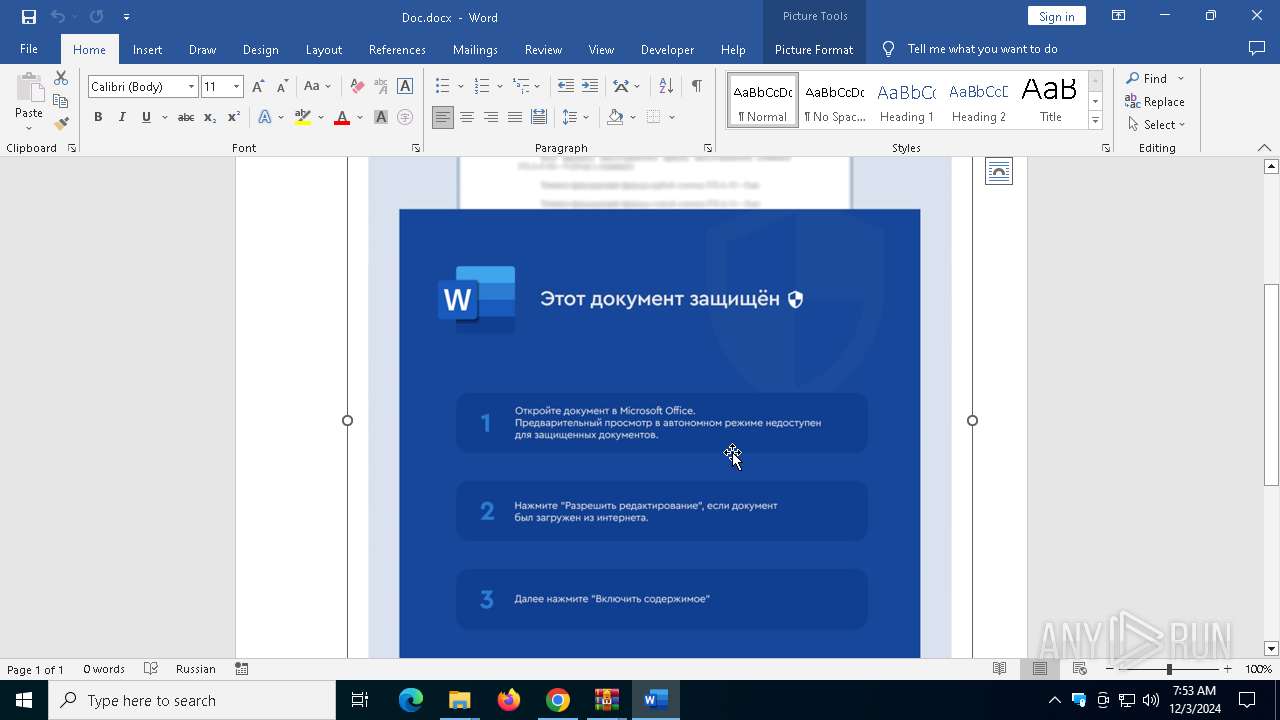Open the Line Spacing dropdown
The height and width of the screenshot is (720, 1280).
pyautogui.click(x=576, y=117)
